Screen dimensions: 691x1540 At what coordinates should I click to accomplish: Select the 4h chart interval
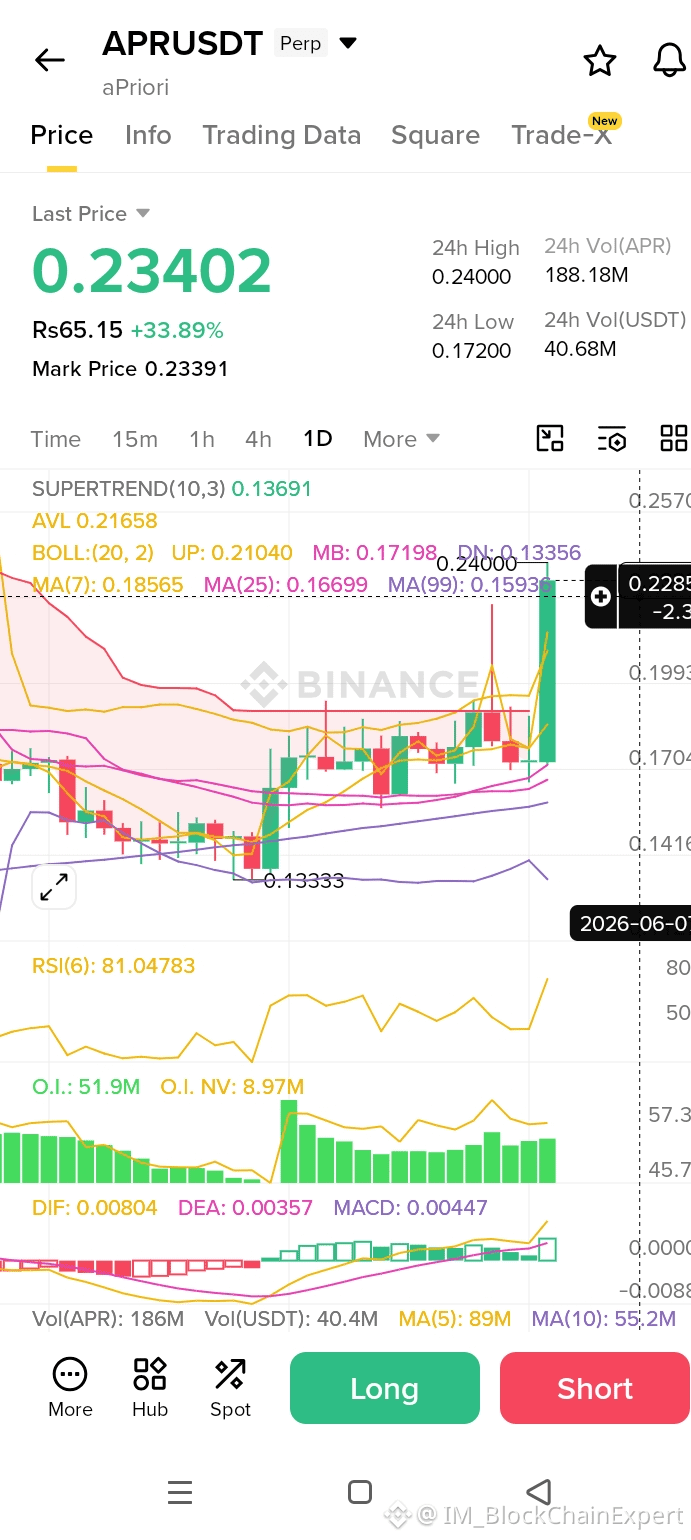pyautogui.click(x=258, y=439)
